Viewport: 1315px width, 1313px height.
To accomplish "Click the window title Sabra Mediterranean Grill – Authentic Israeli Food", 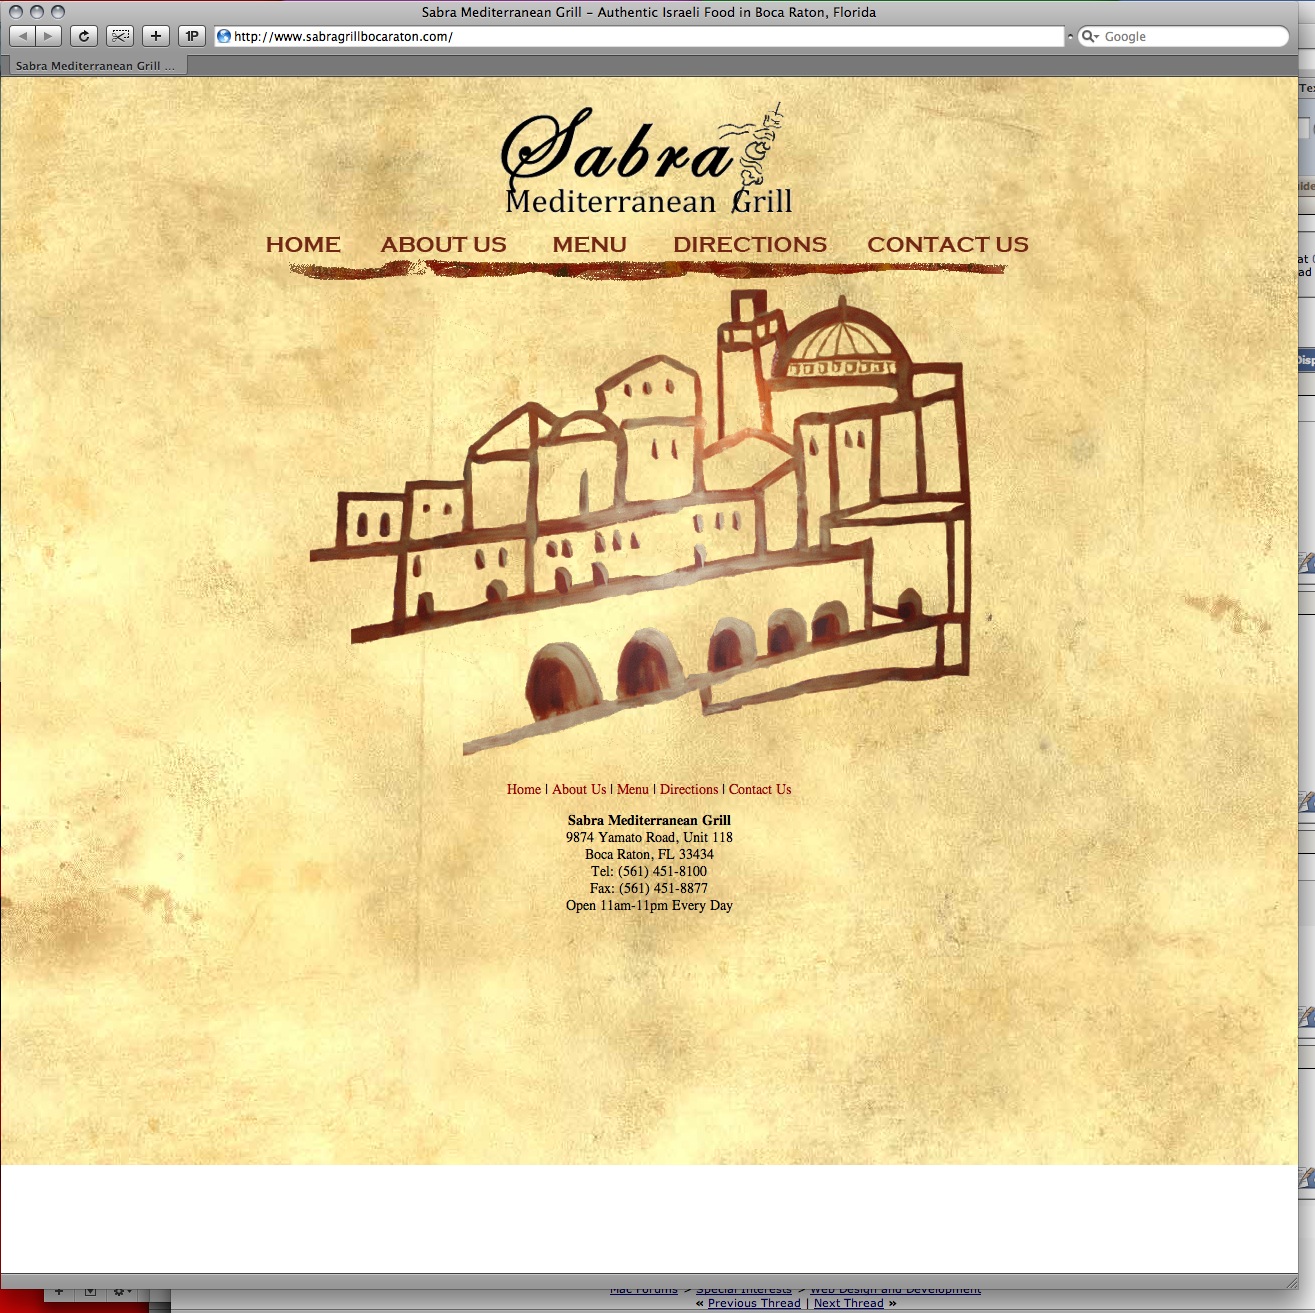I will point(649,12).
